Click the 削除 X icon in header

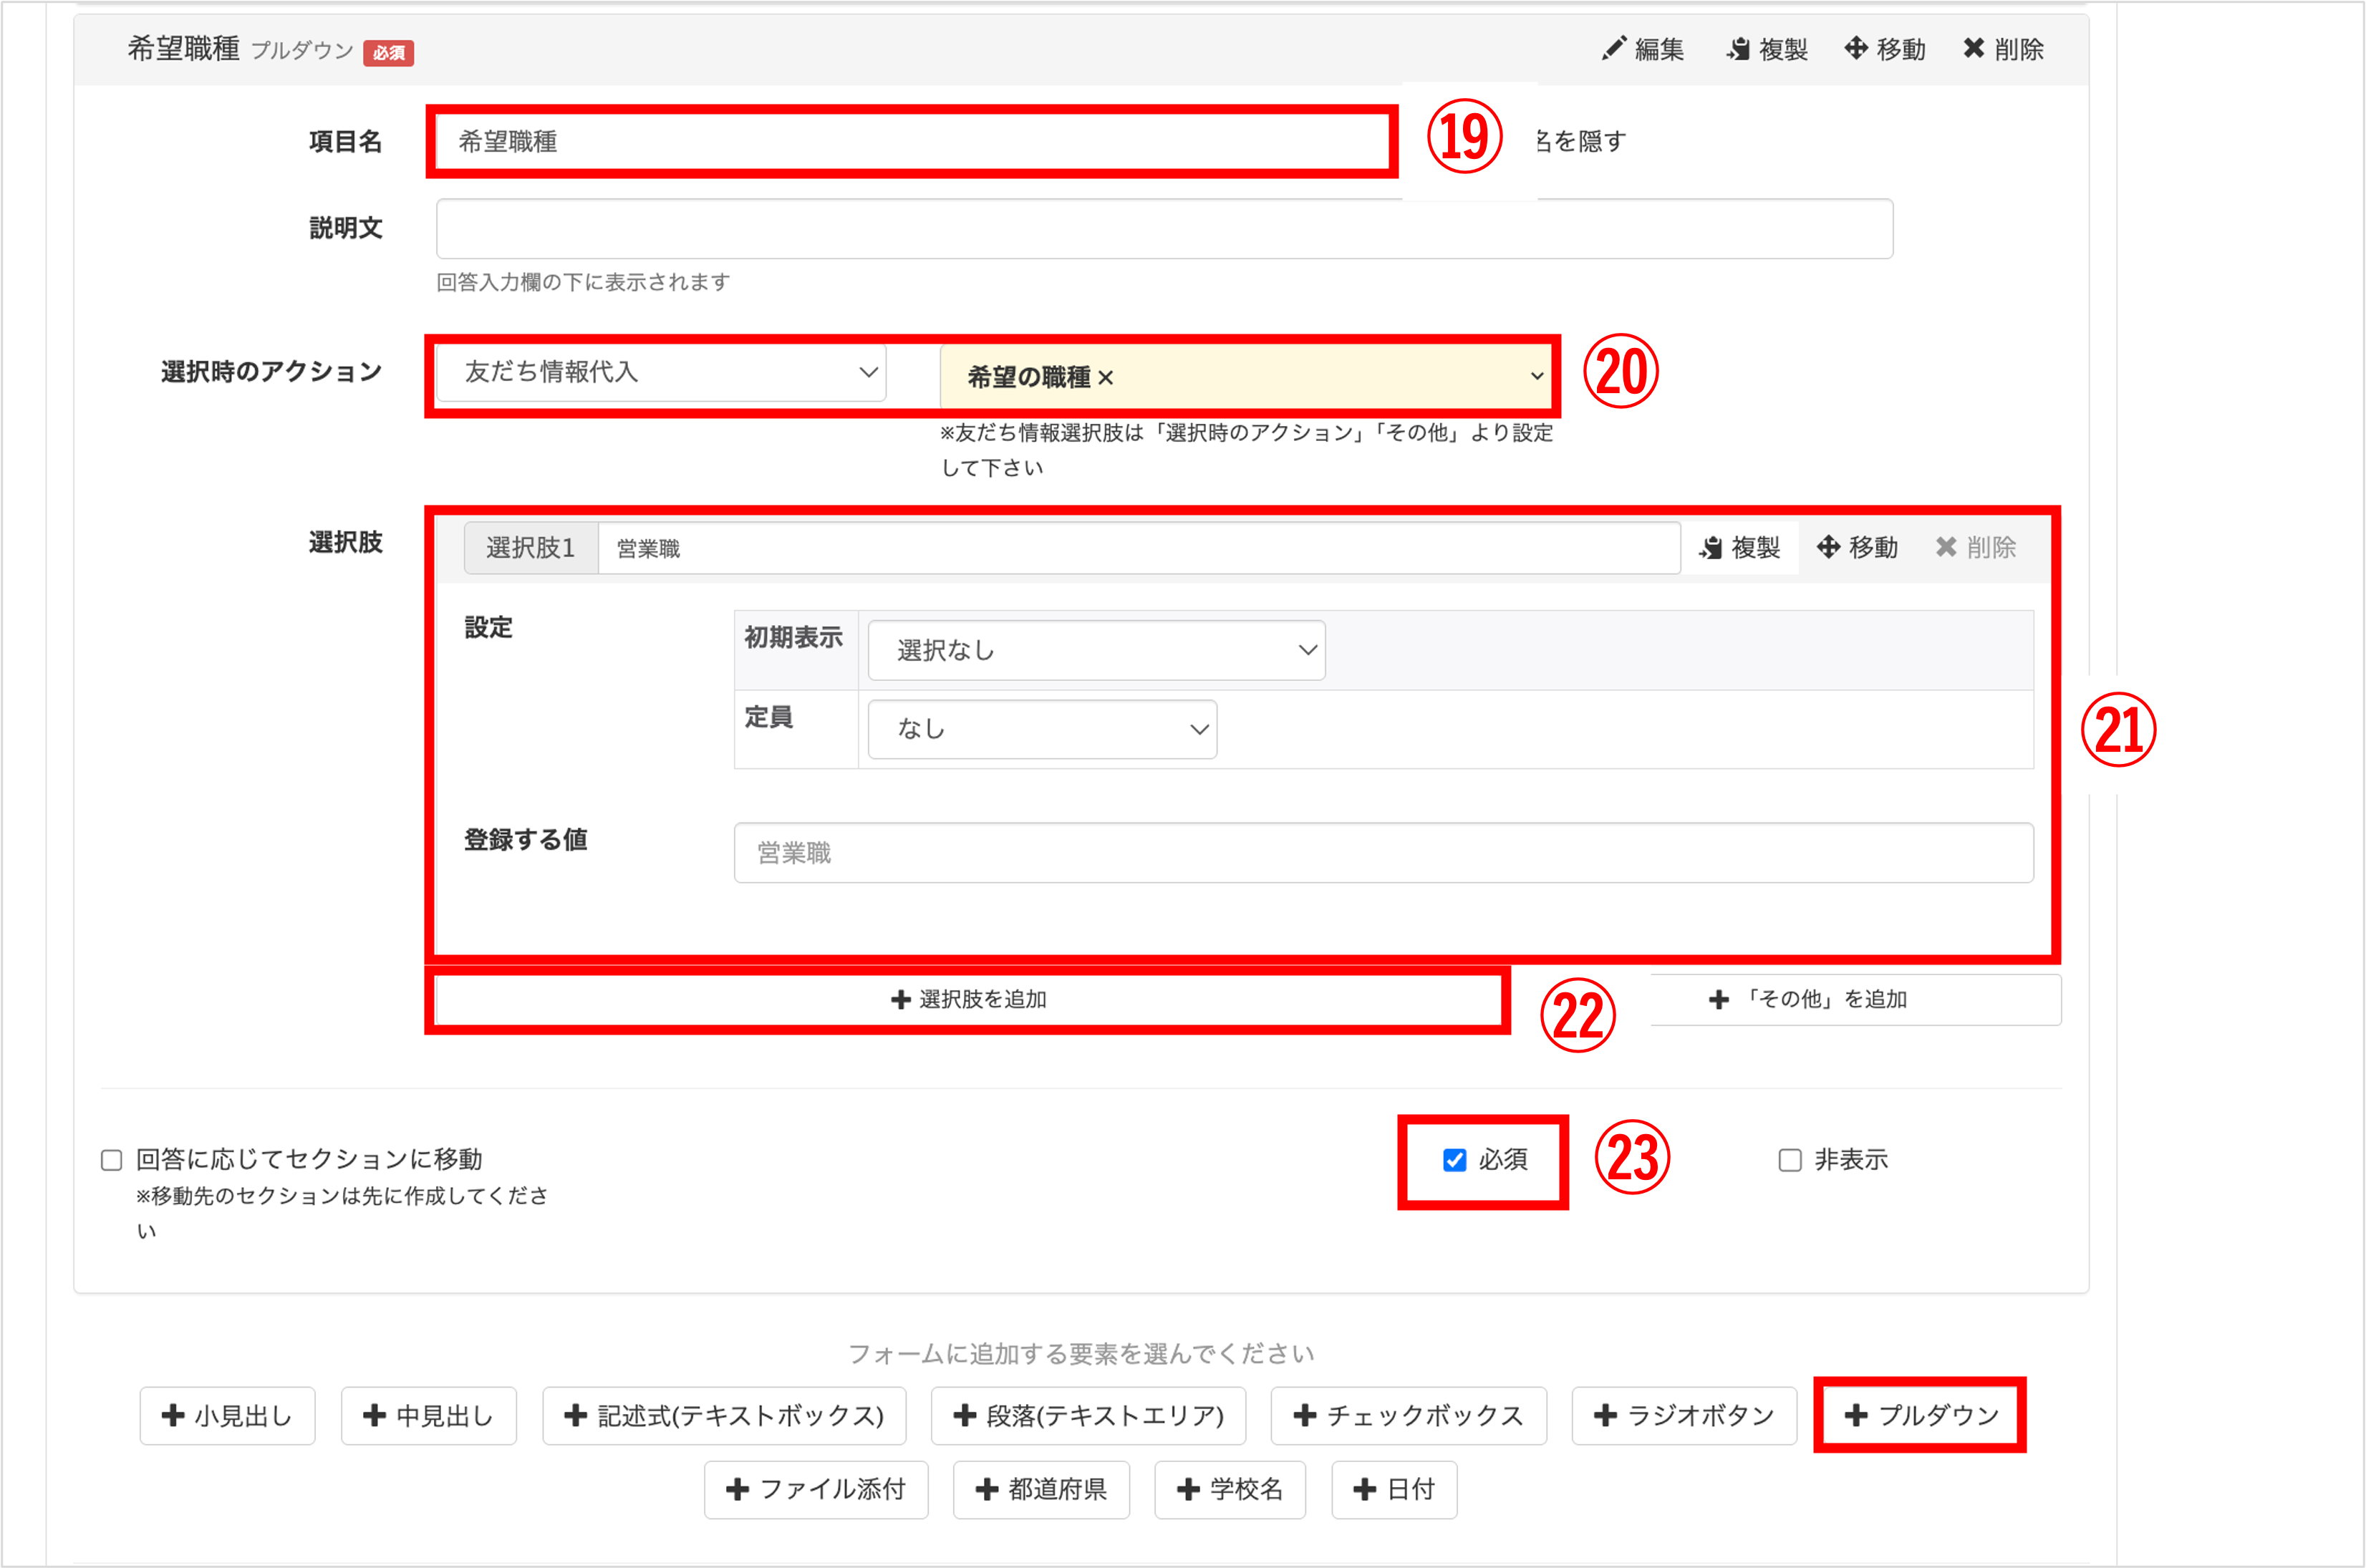pos(1974,48)
